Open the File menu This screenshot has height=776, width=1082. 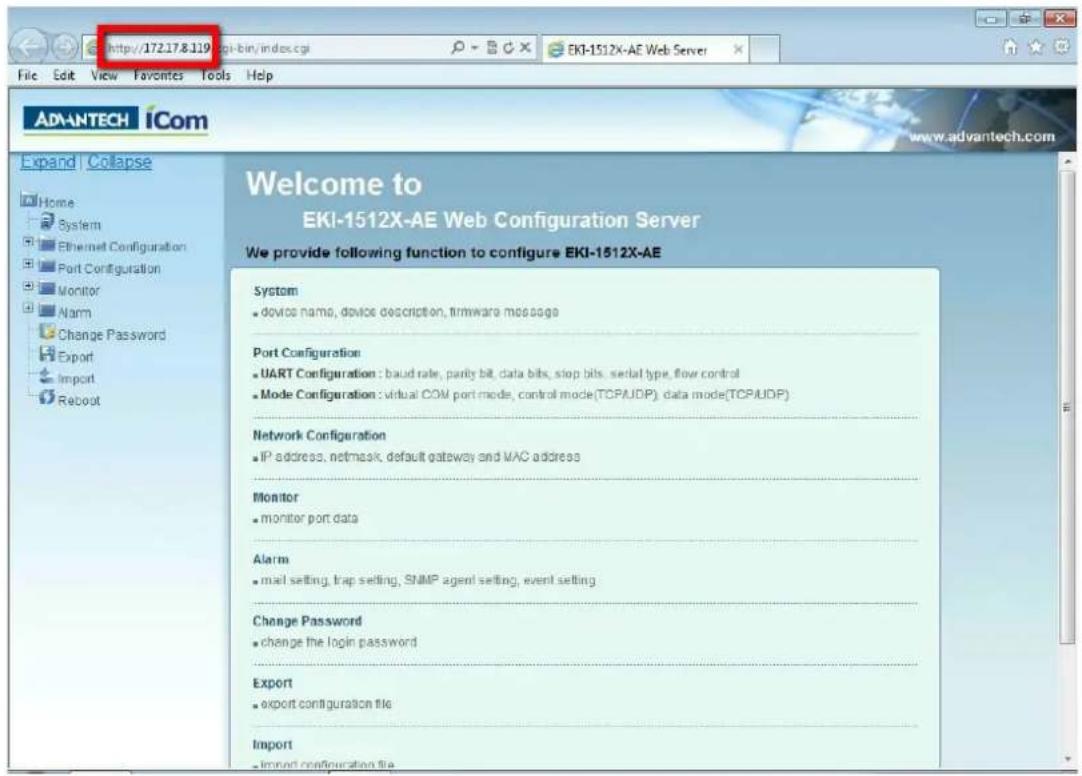(x=28, y=75)
